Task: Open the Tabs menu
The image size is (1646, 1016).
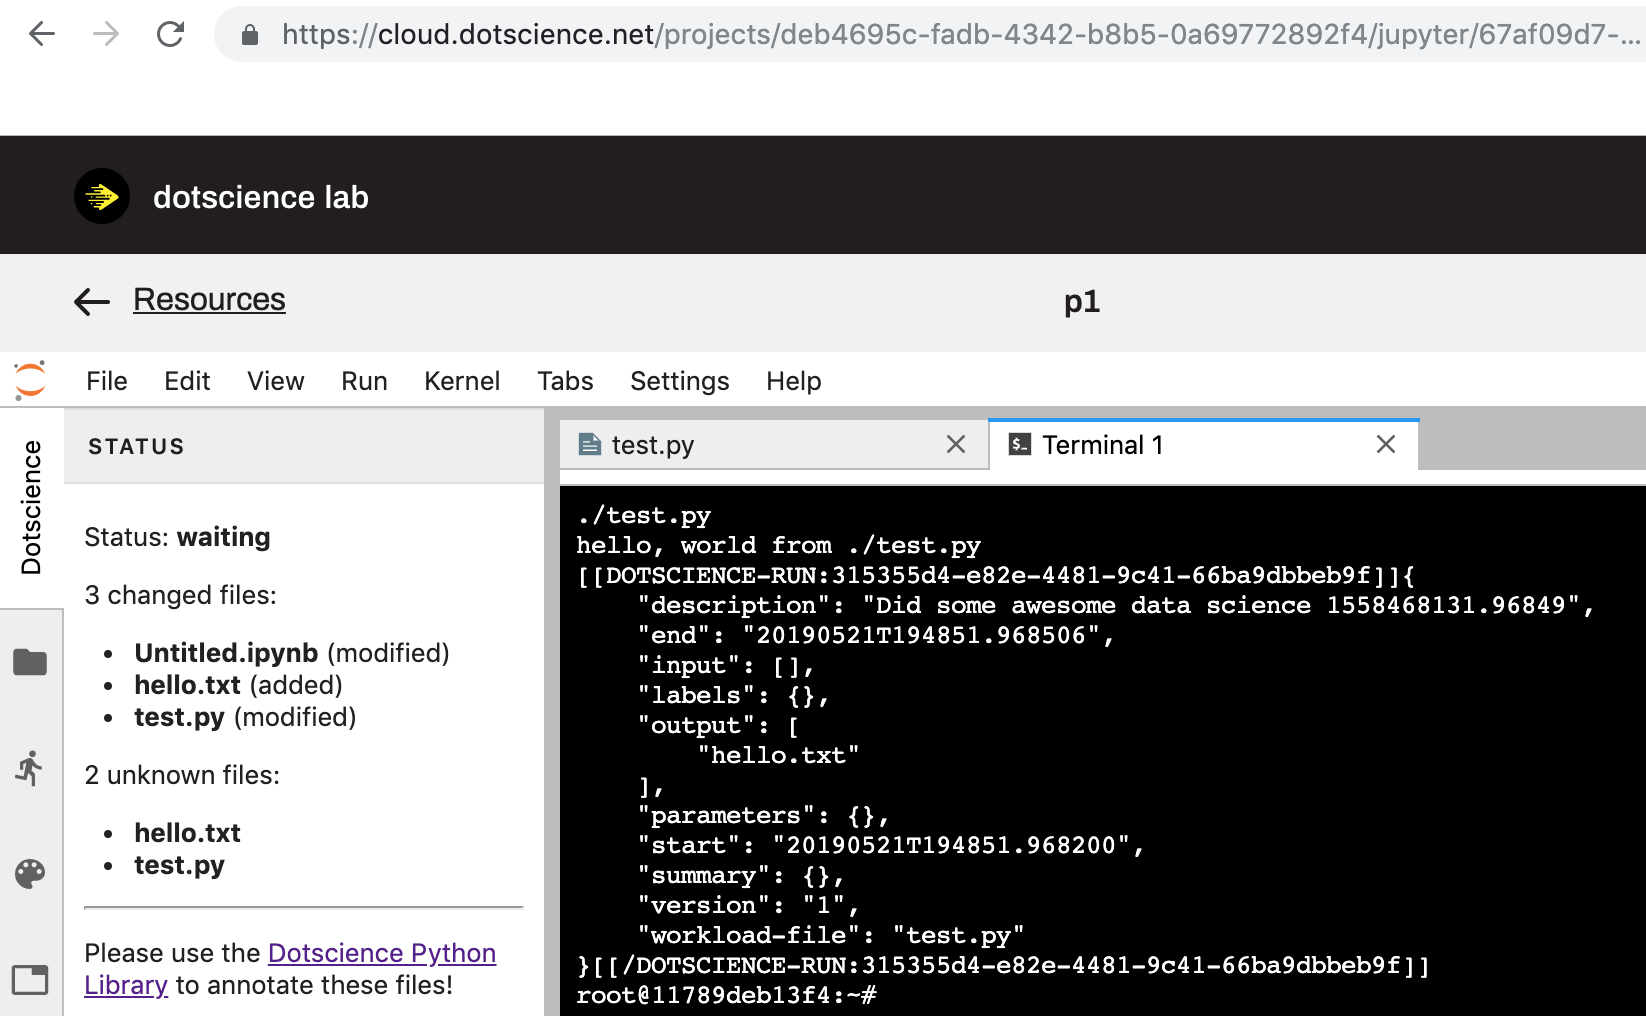Action: pyautogui.click(x=565, y=381)
